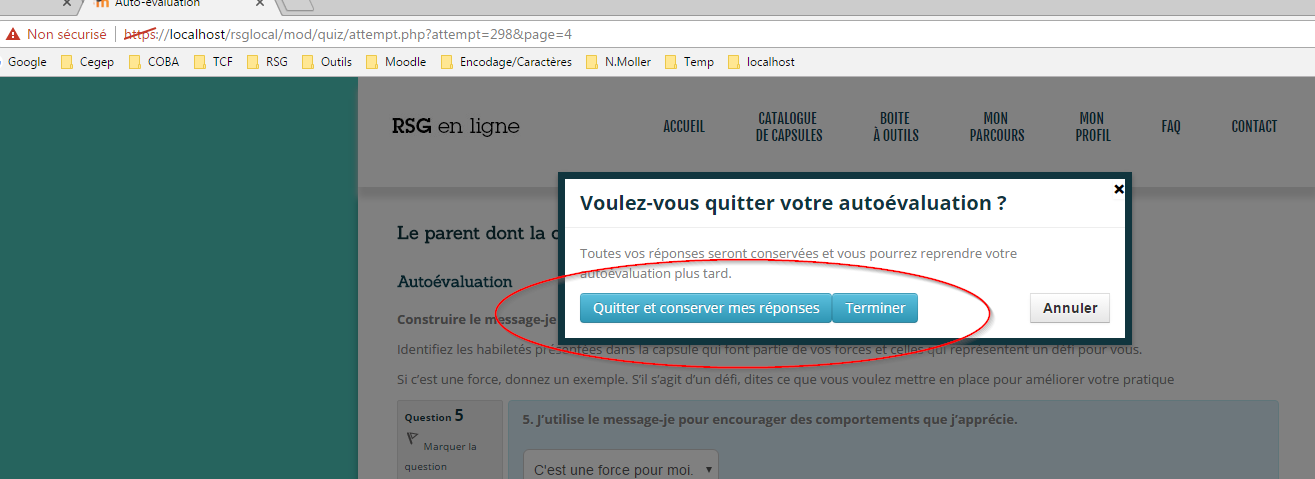Click the Quitter et conserver mes réponses button
1315x479 pixels.
click(706, 308)
